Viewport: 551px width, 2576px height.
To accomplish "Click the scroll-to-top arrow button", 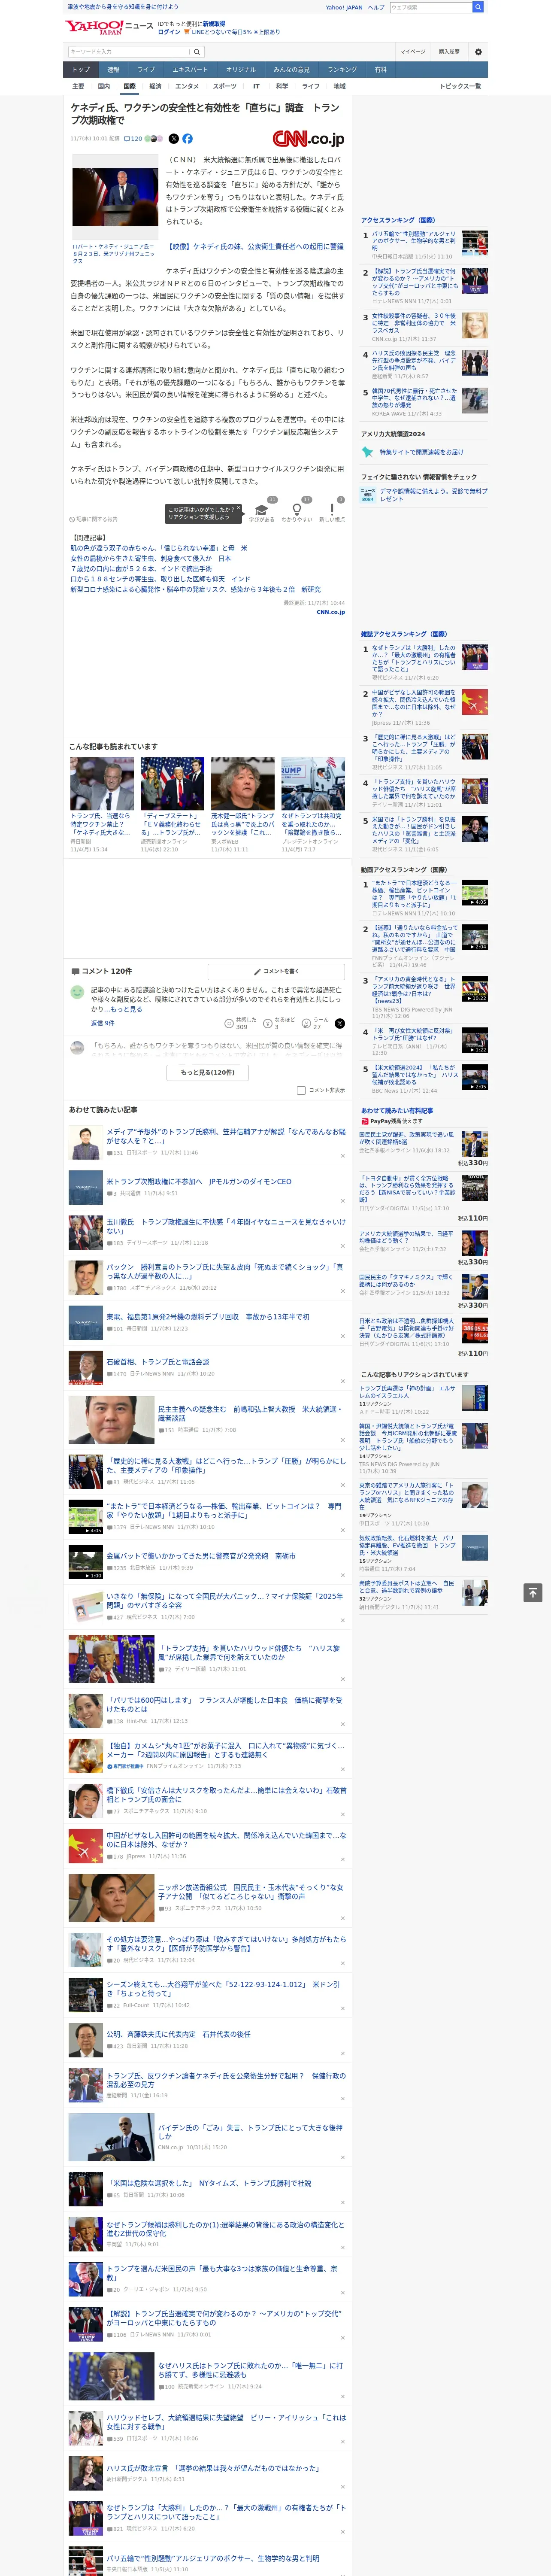I will tap(533, 1592).
